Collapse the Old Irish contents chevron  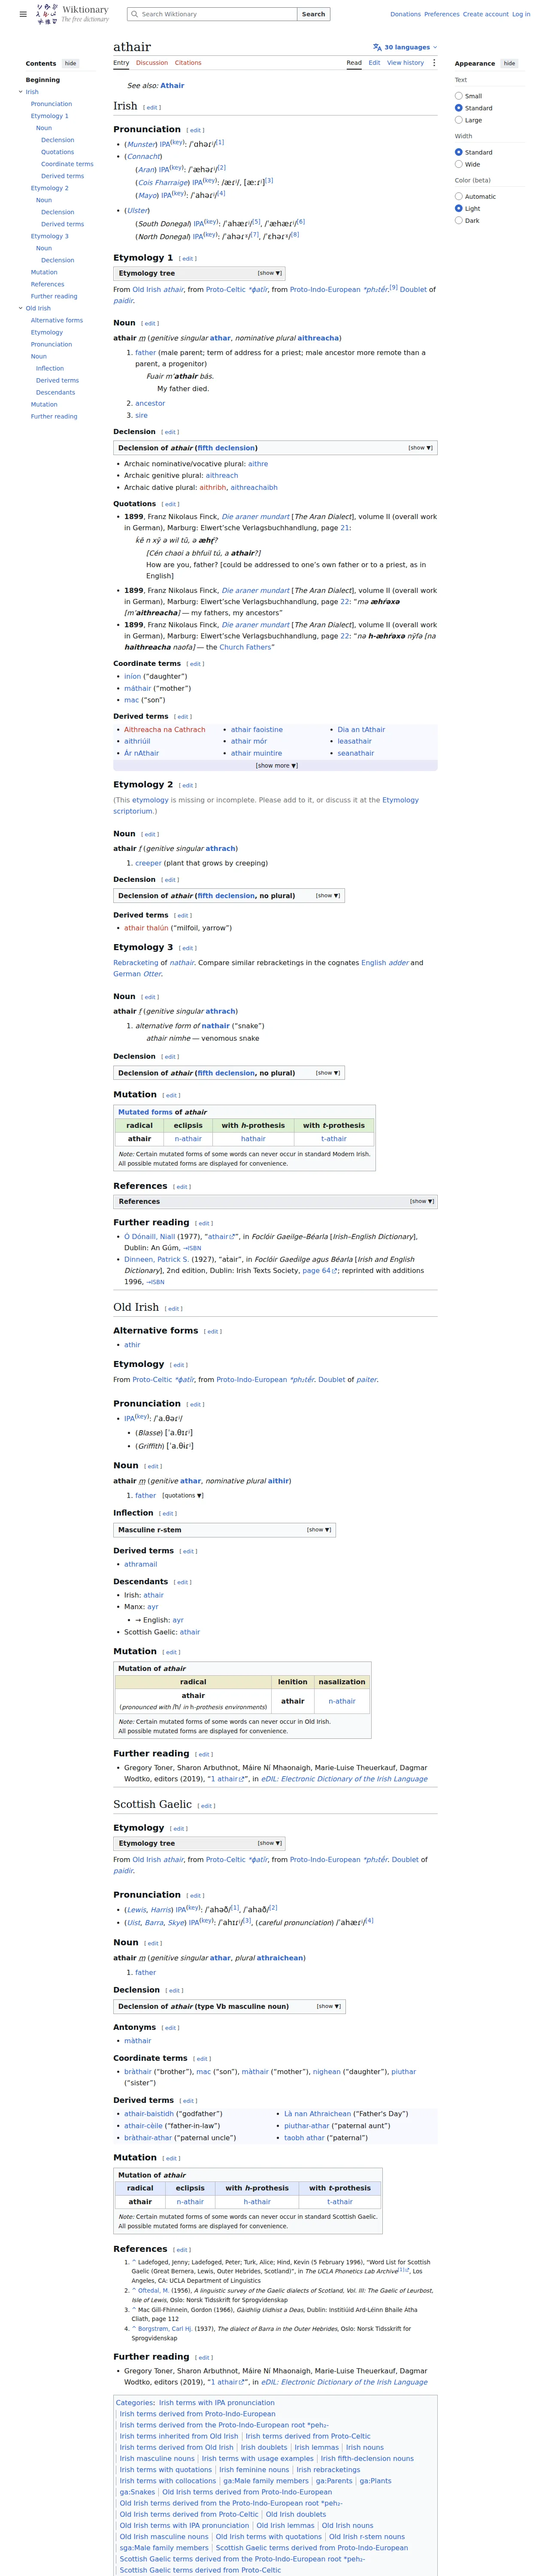click(x=20, y=308)
